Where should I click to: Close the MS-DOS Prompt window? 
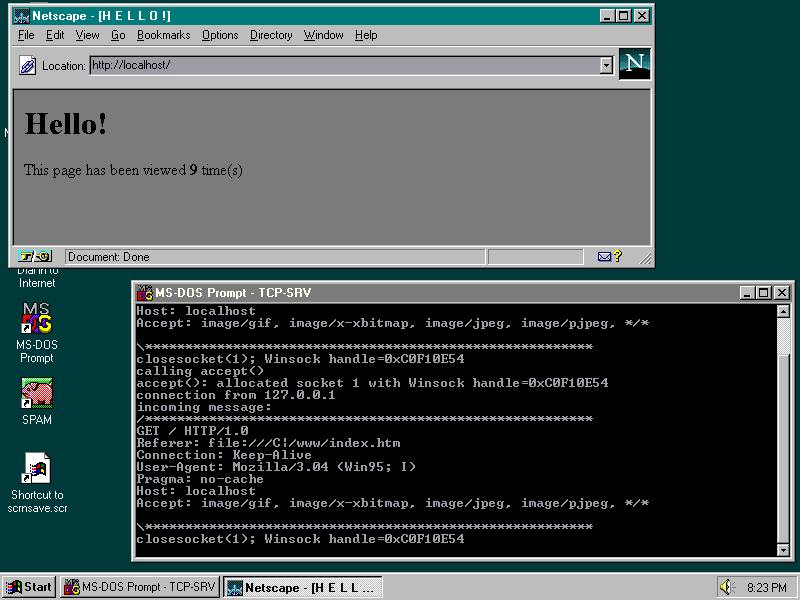[782, 293]
